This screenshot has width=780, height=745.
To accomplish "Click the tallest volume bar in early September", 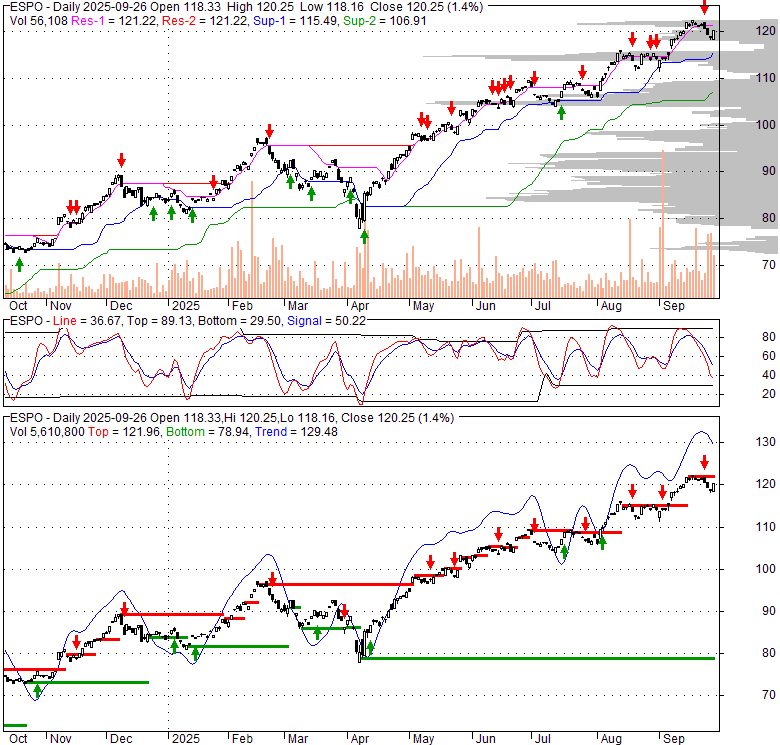I will point(663,223).
